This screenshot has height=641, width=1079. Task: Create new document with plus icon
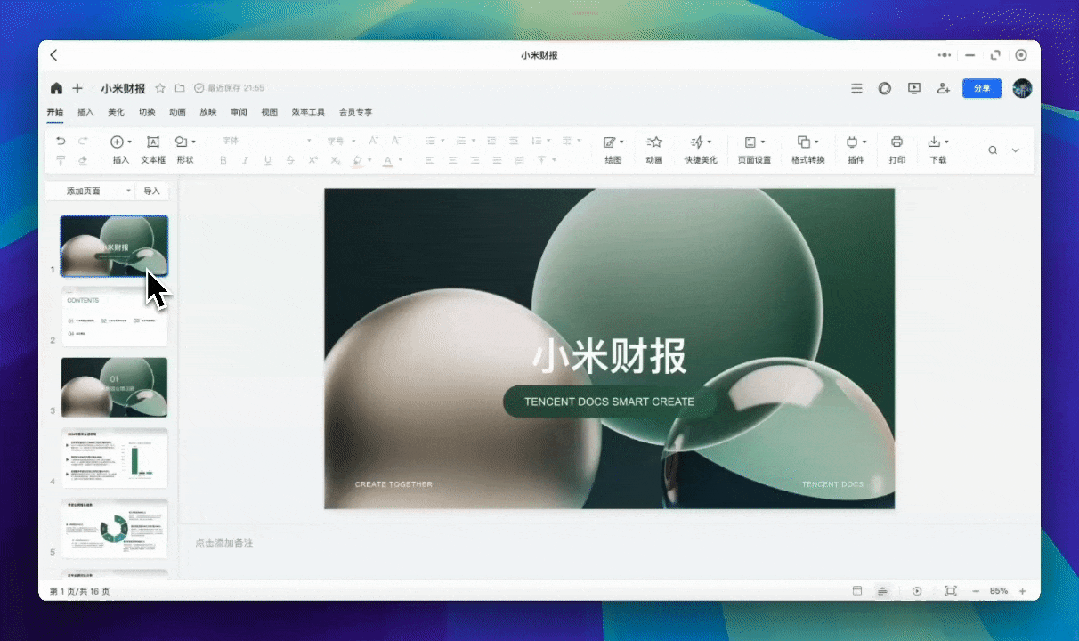click(78, 88)
